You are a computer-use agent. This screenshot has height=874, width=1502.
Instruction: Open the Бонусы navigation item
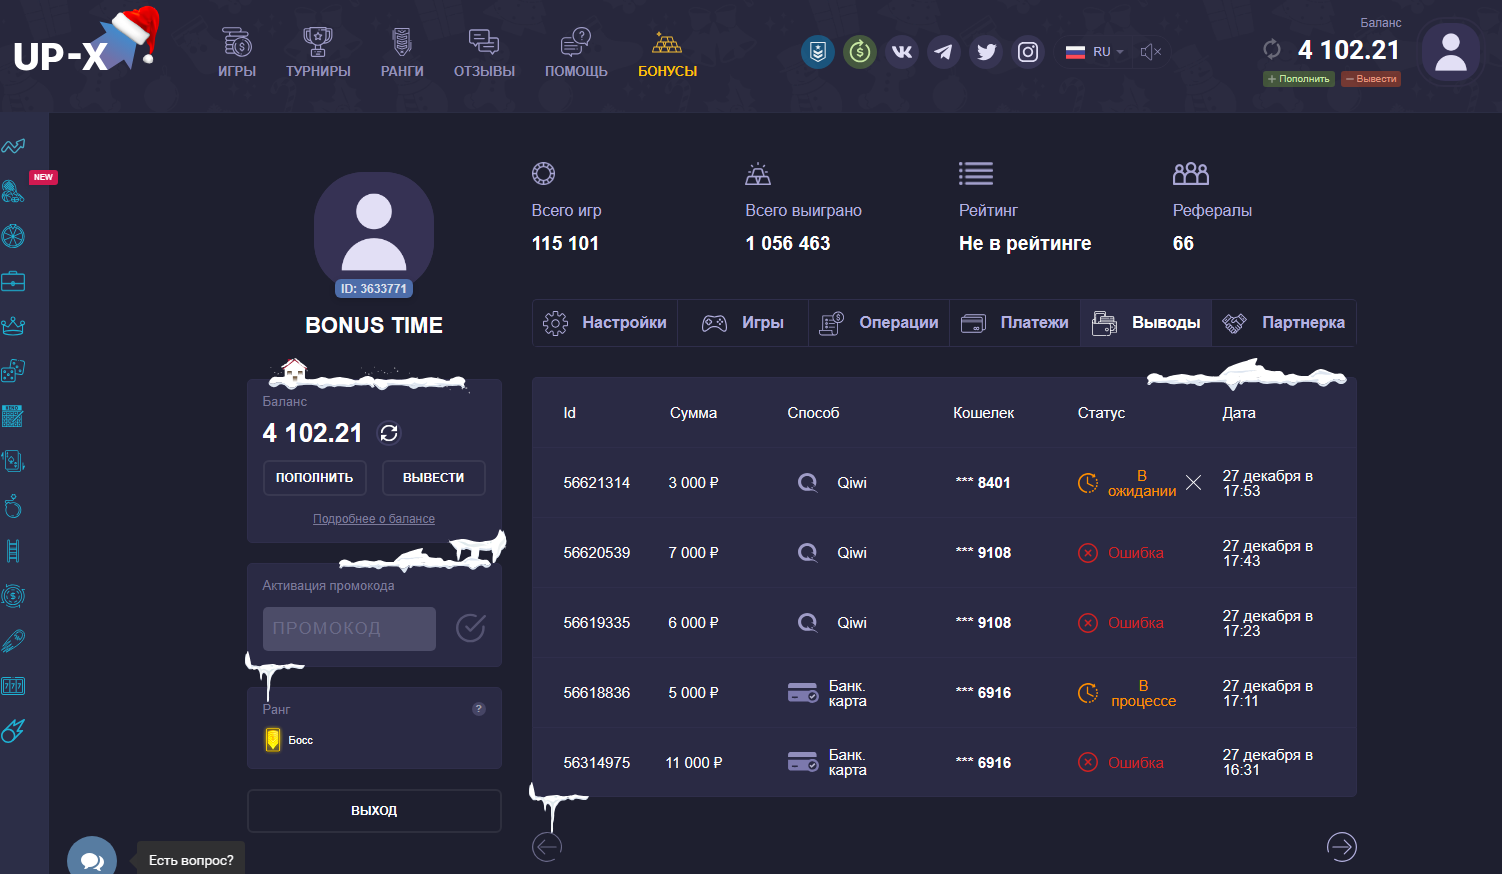coord(667,53)
